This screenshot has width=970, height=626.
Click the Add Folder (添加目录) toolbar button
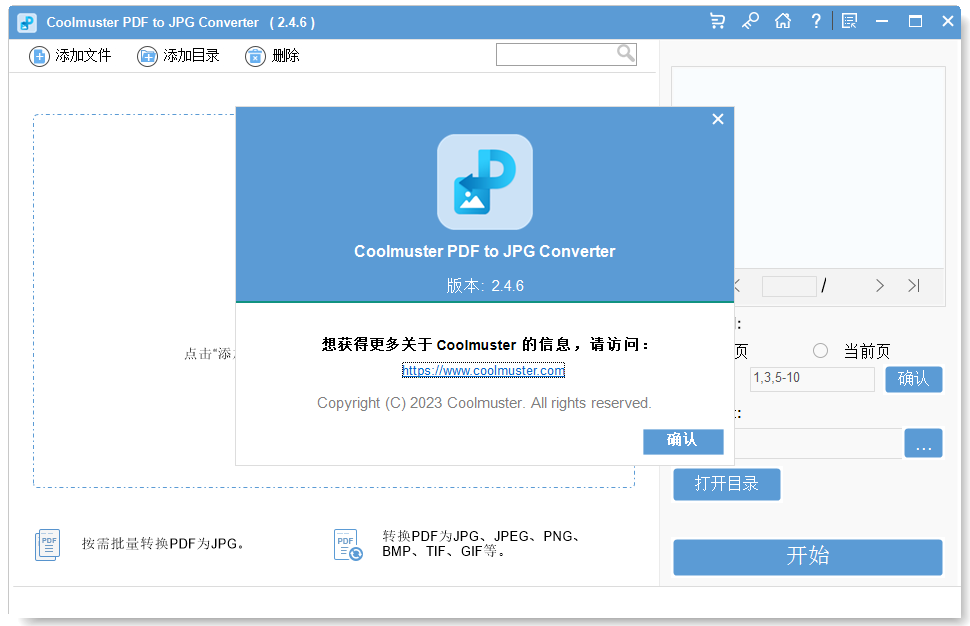click(x=178, y=56)
